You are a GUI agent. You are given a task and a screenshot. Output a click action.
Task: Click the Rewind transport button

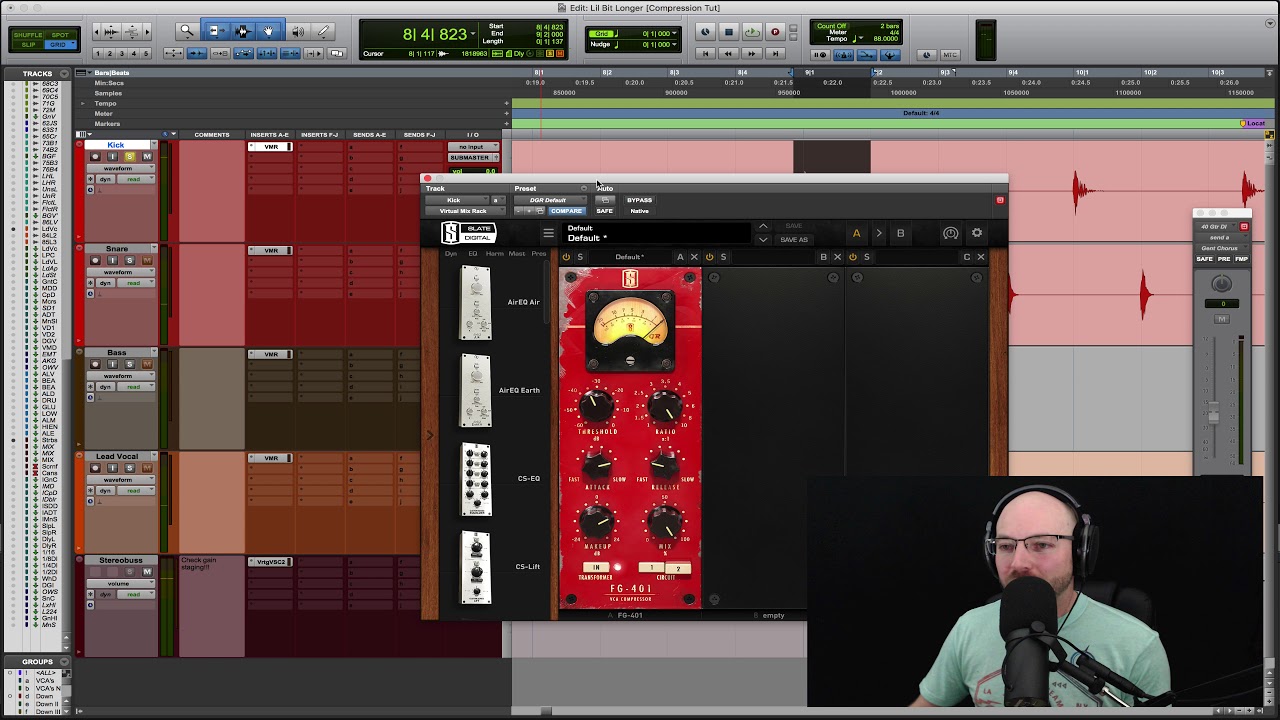tap(728, 53)
